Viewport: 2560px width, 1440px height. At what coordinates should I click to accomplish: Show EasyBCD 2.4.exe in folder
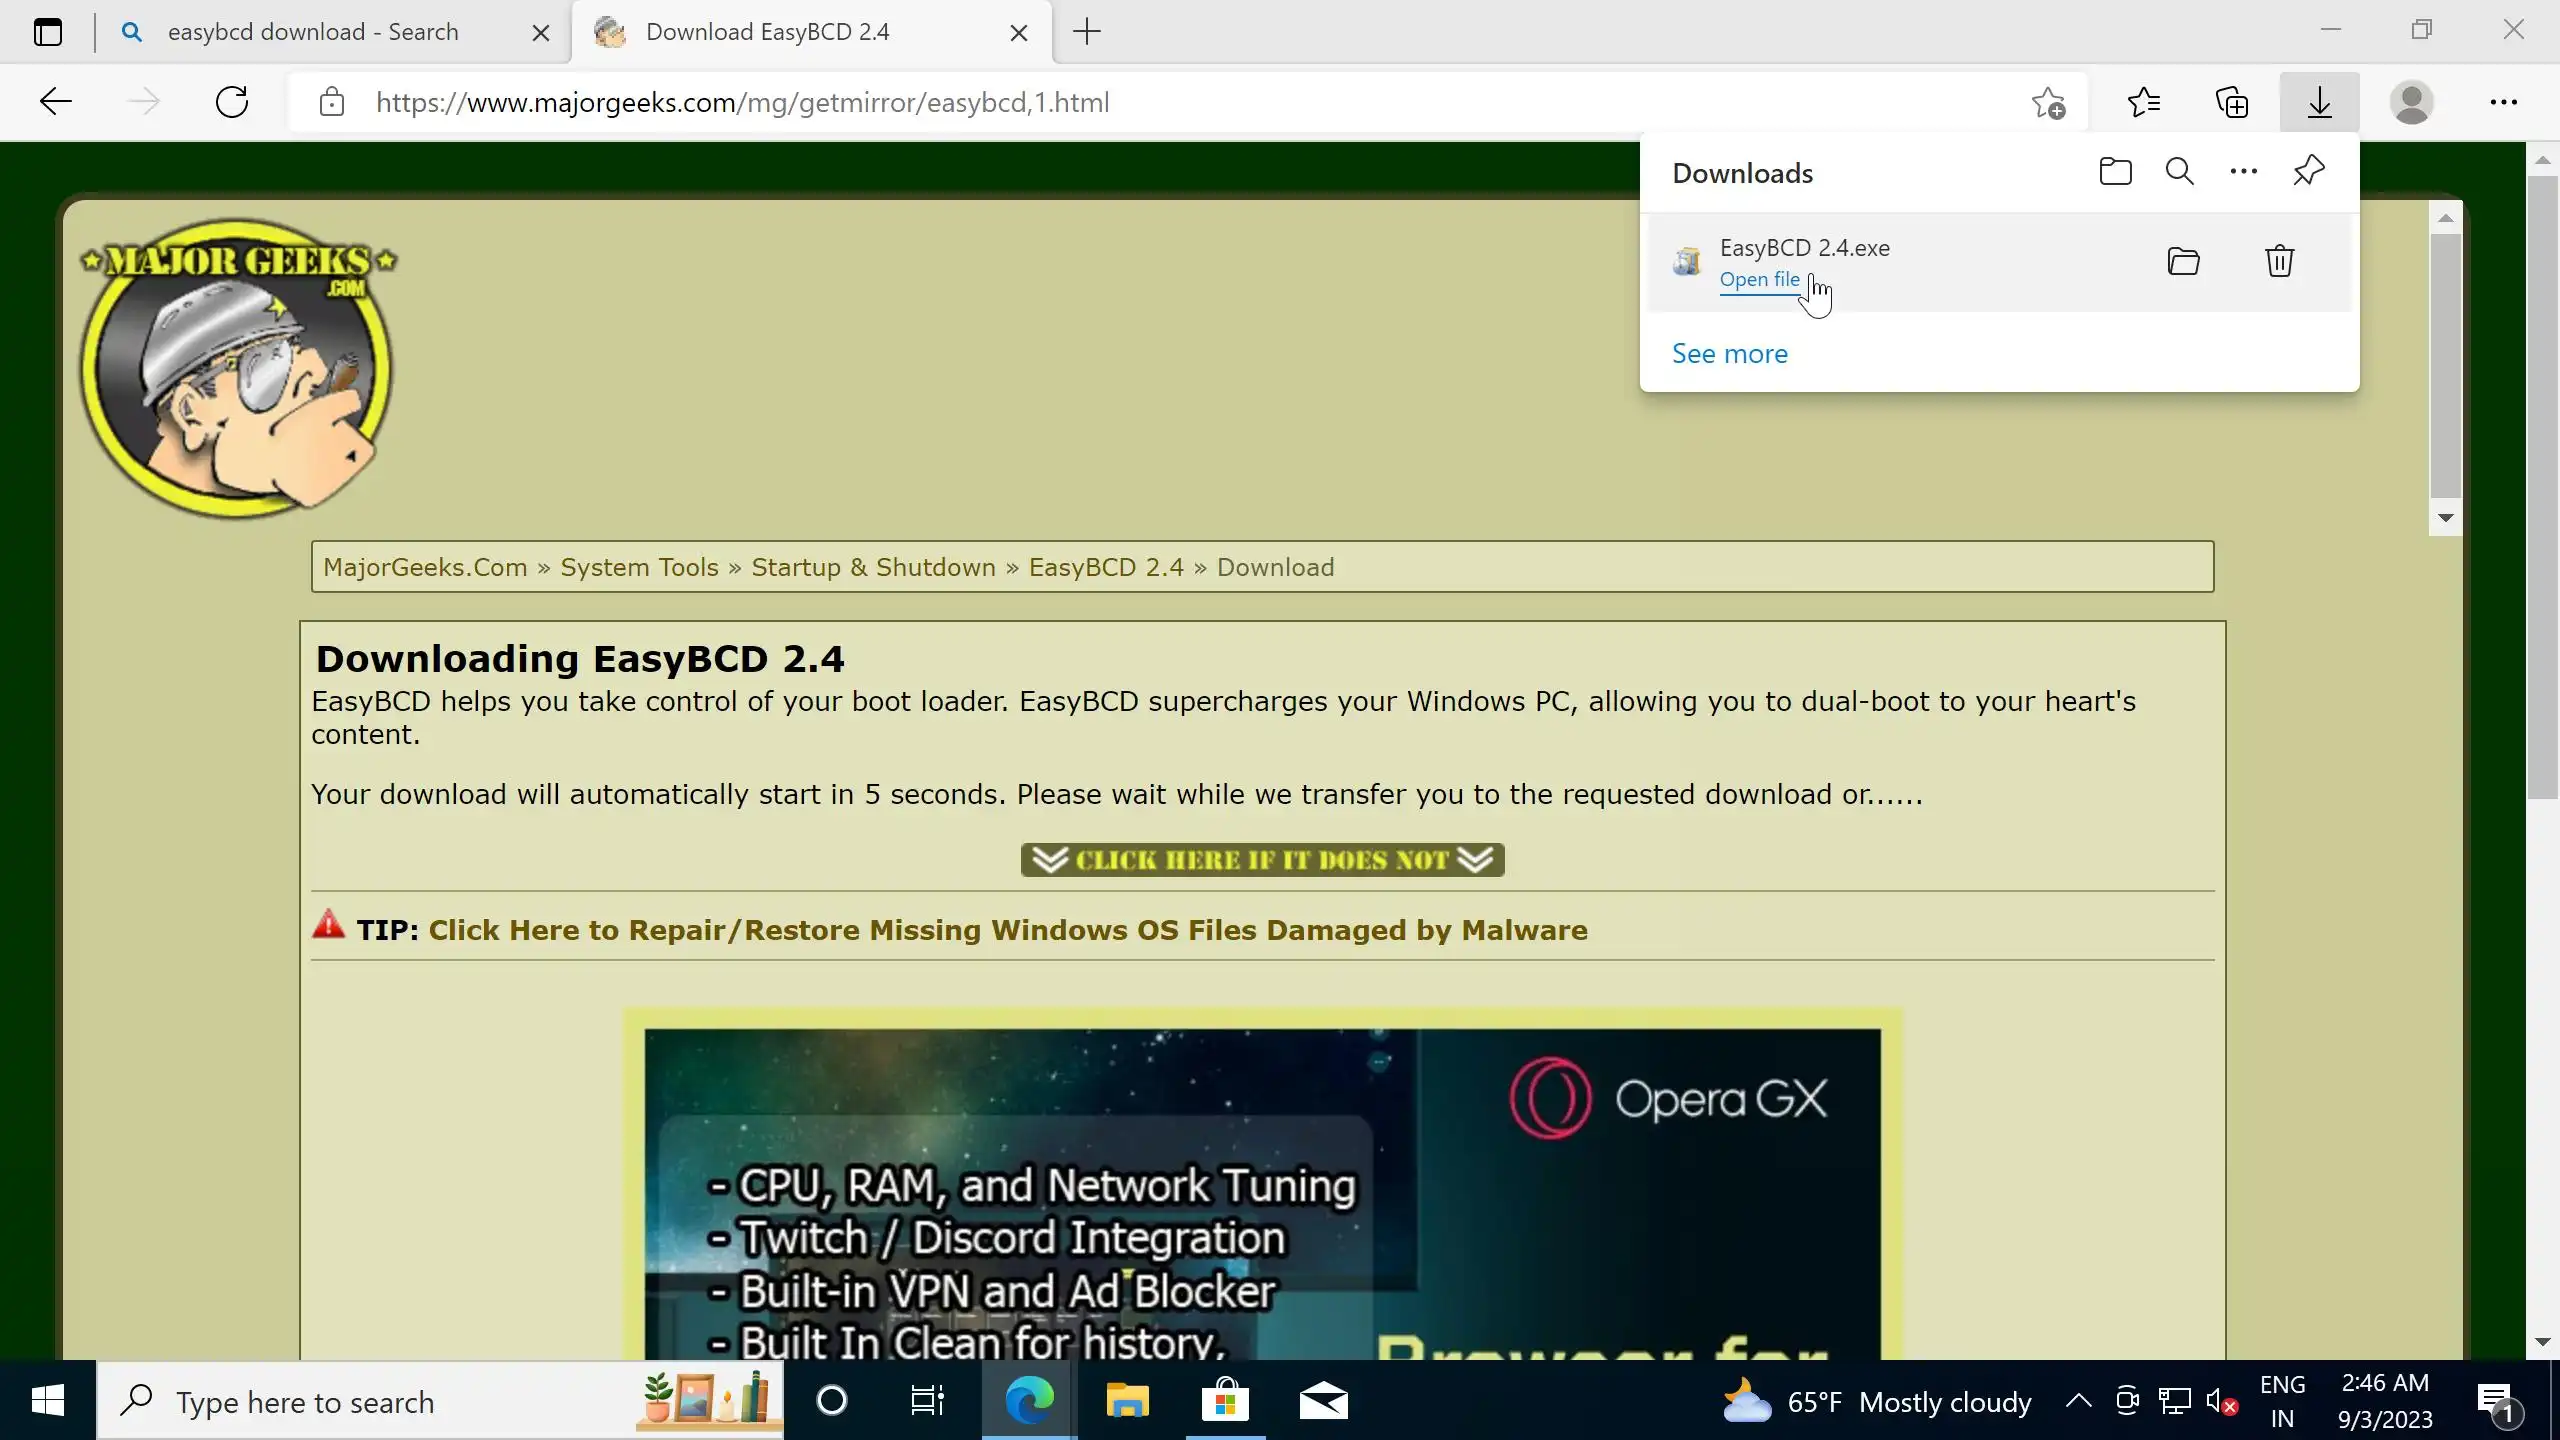[2183, 261]
